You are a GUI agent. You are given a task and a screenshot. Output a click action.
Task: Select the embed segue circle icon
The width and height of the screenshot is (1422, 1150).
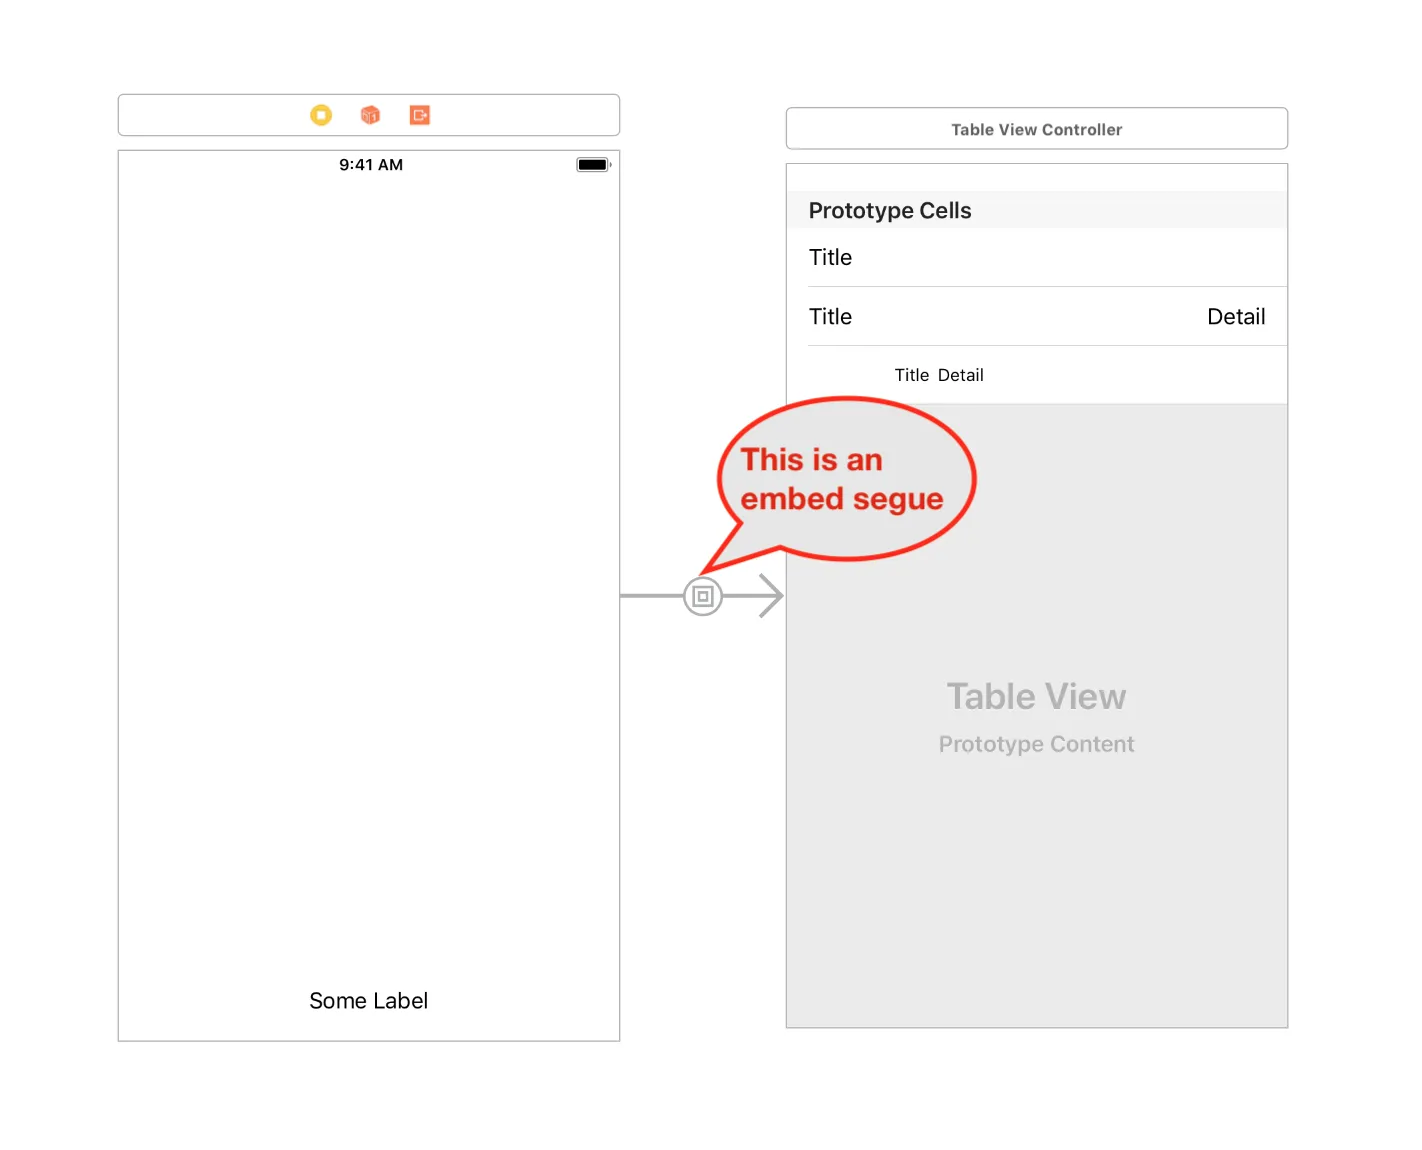click(703, 597)
